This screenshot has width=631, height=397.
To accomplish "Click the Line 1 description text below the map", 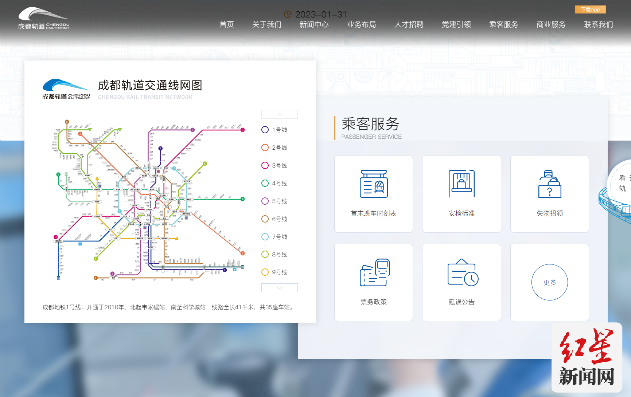I will click(x=167, y=307).
